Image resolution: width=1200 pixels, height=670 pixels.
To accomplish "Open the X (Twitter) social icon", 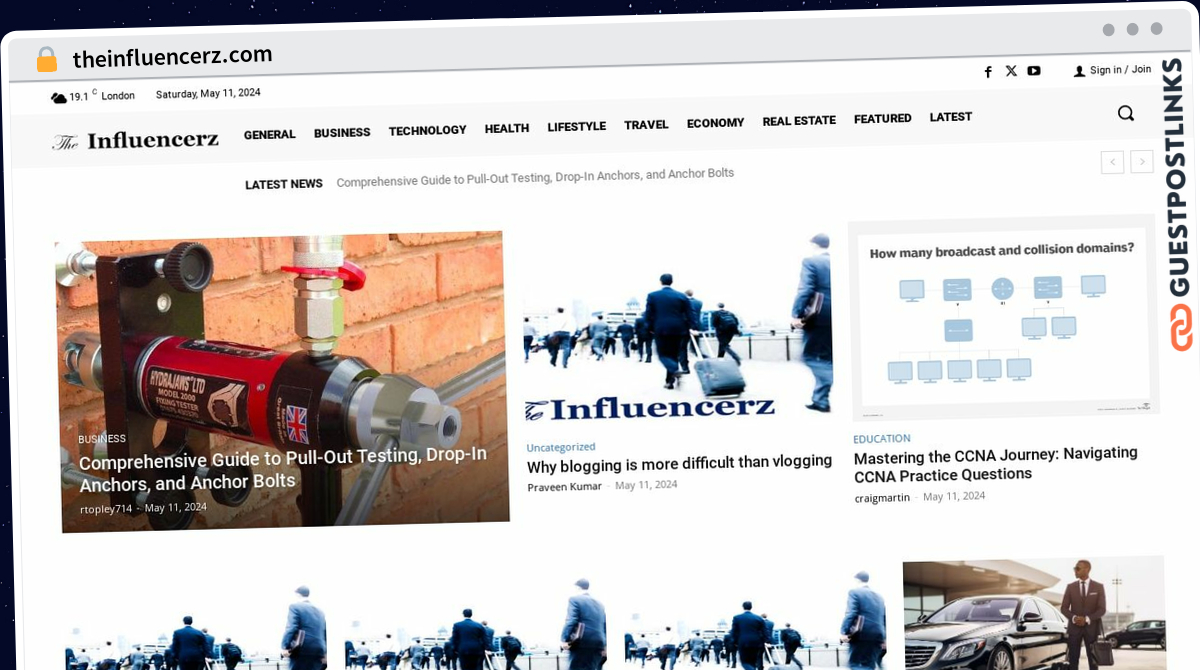I will pos(1011,71).
